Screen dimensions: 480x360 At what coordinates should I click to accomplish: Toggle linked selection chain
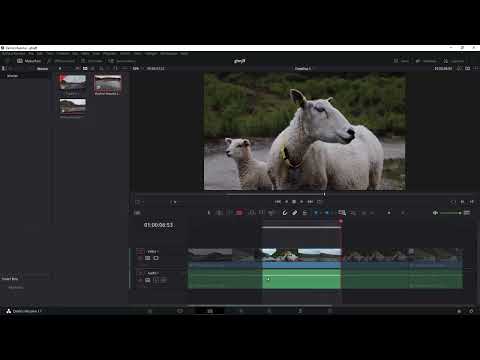(x=295, y=213)
